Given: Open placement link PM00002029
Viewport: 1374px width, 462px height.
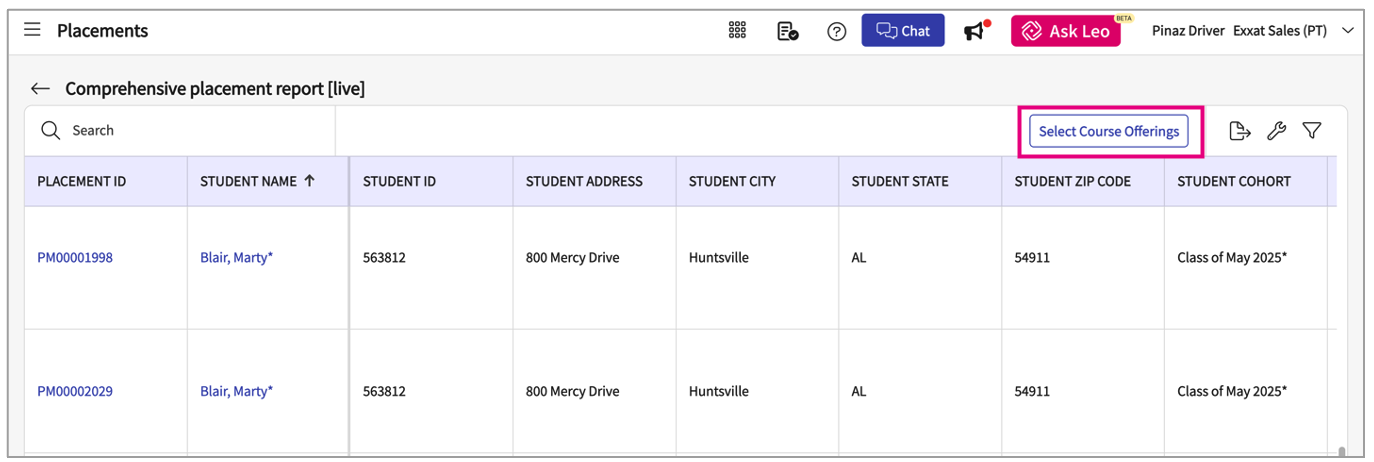Looking at the screenshot, I should coord(75,392).
